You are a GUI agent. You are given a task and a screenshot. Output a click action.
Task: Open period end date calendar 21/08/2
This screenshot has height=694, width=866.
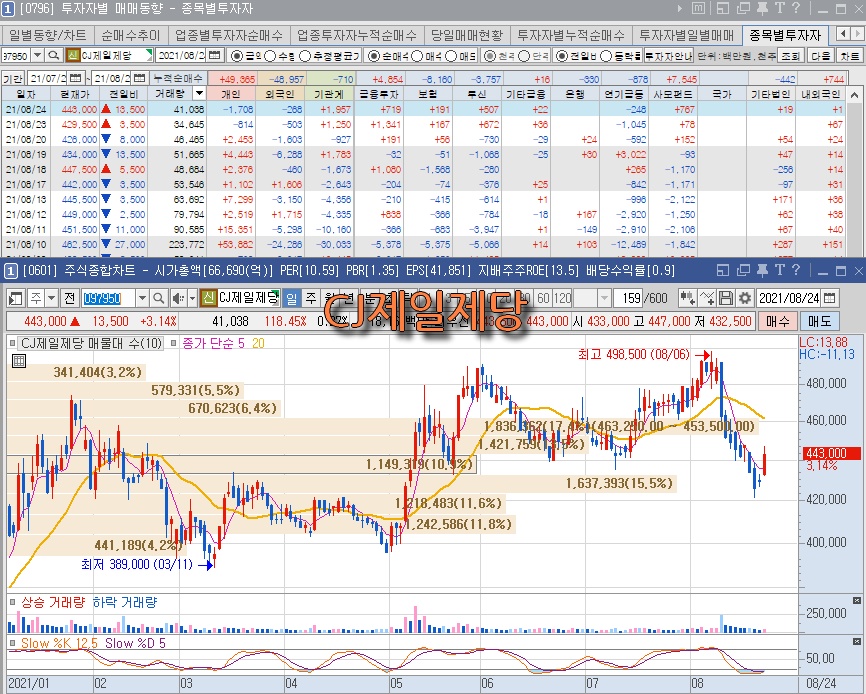[140, 78]
